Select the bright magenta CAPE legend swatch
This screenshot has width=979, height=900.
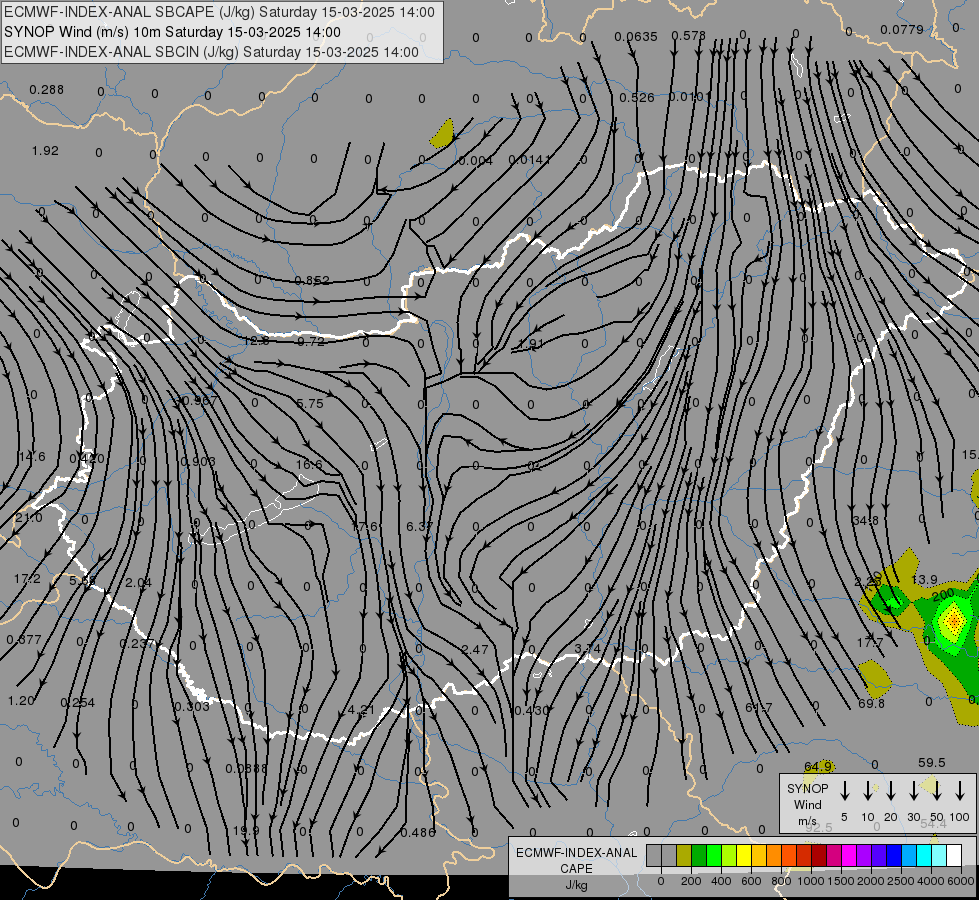[x=849, y=856]
